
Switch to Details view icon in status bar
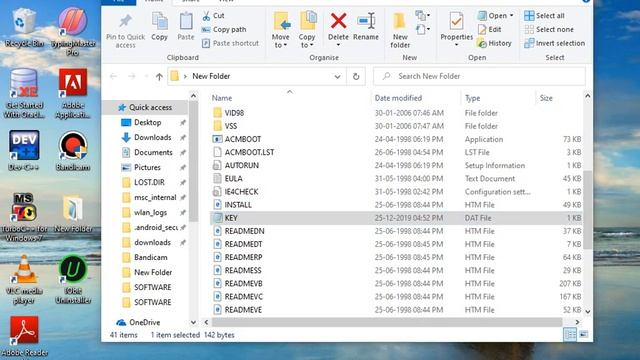pos(570,335)
